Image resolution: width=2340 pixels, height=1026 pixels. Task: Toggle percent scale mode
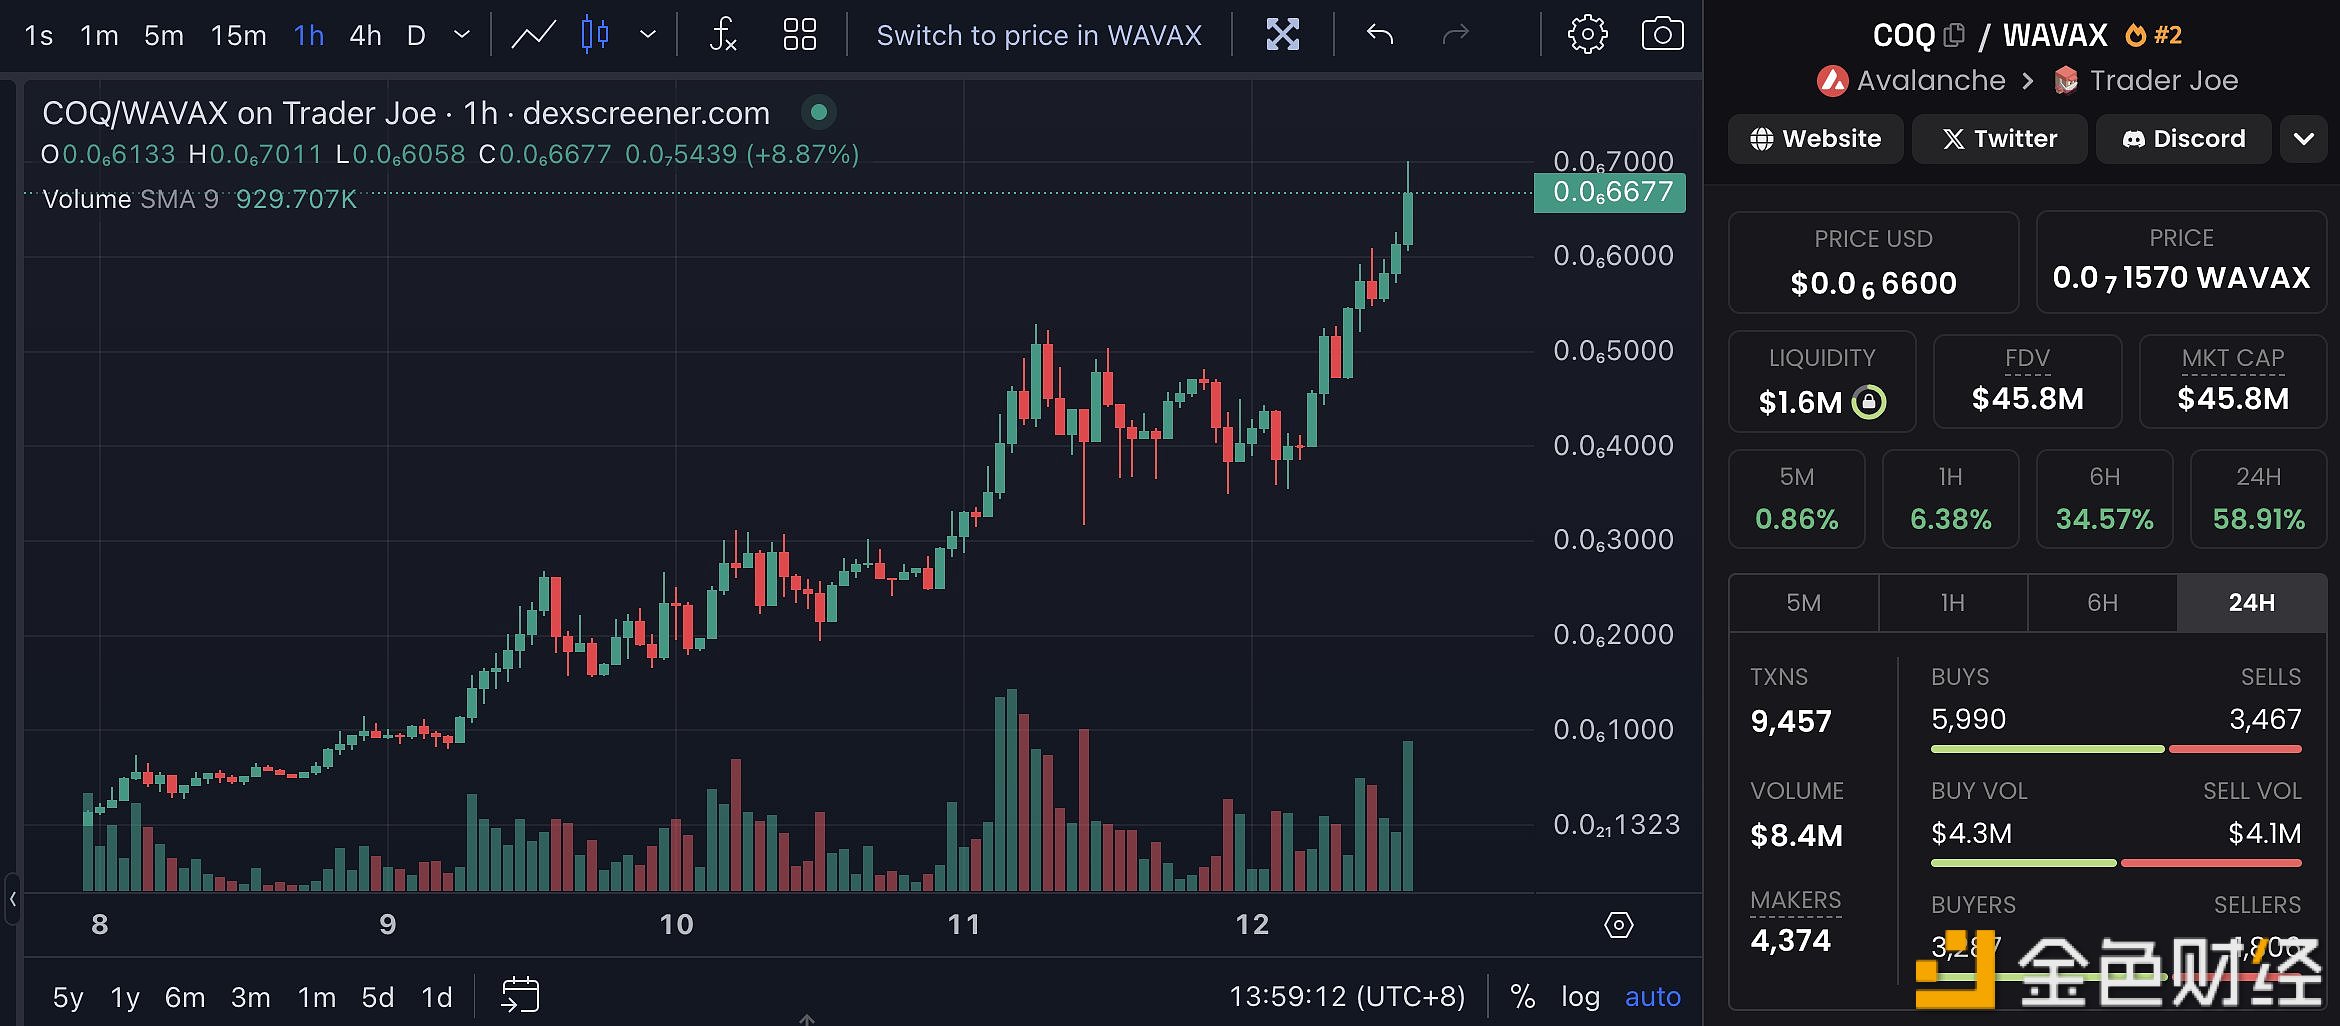coord(1523,997)
